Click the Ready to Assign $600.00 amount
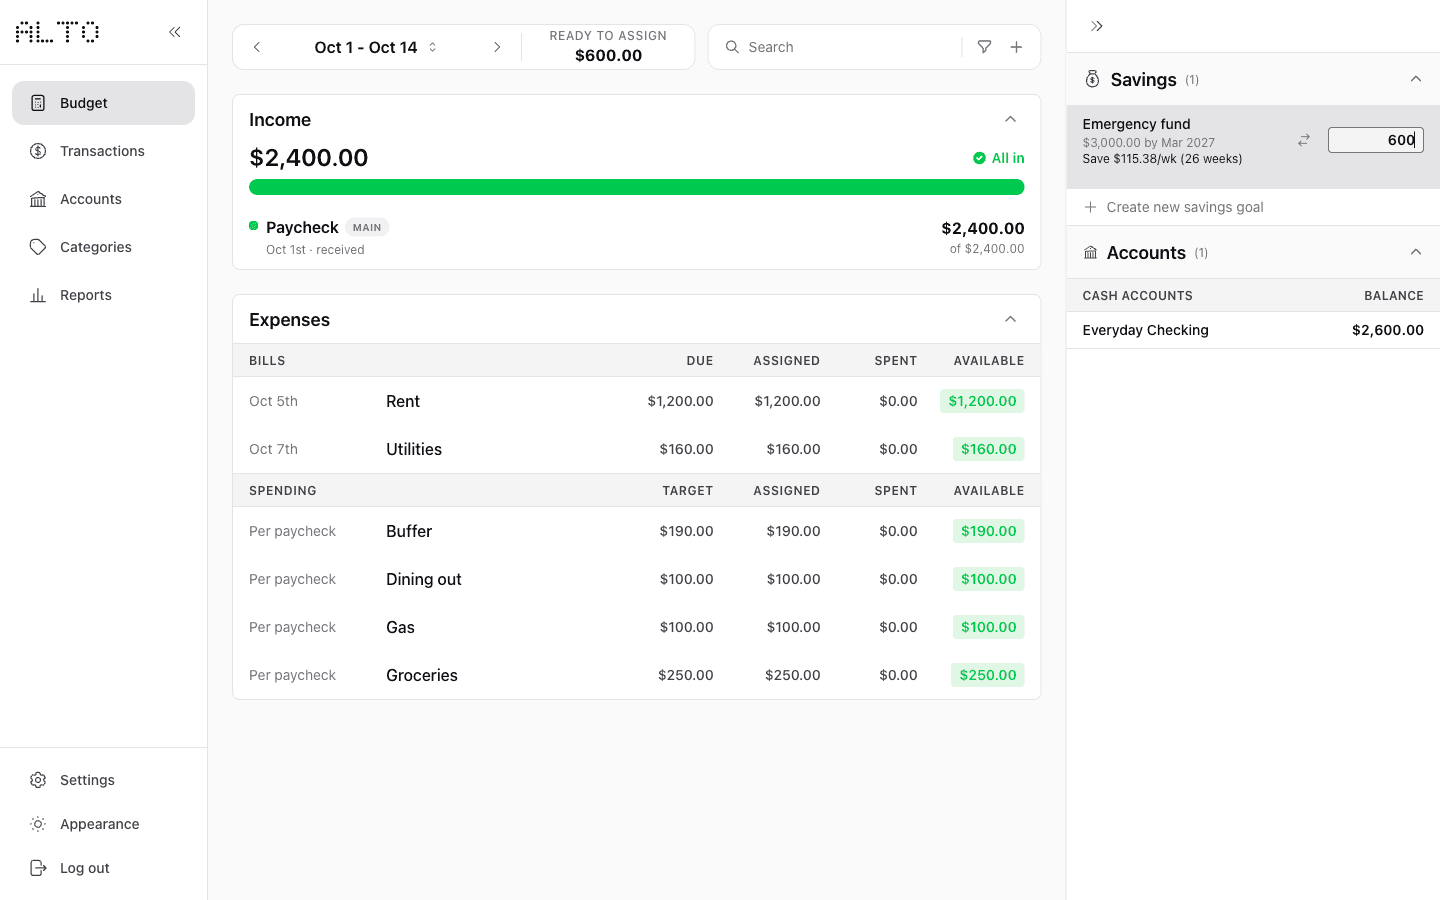Viewport: 1440px width, 900px height. 608,55
